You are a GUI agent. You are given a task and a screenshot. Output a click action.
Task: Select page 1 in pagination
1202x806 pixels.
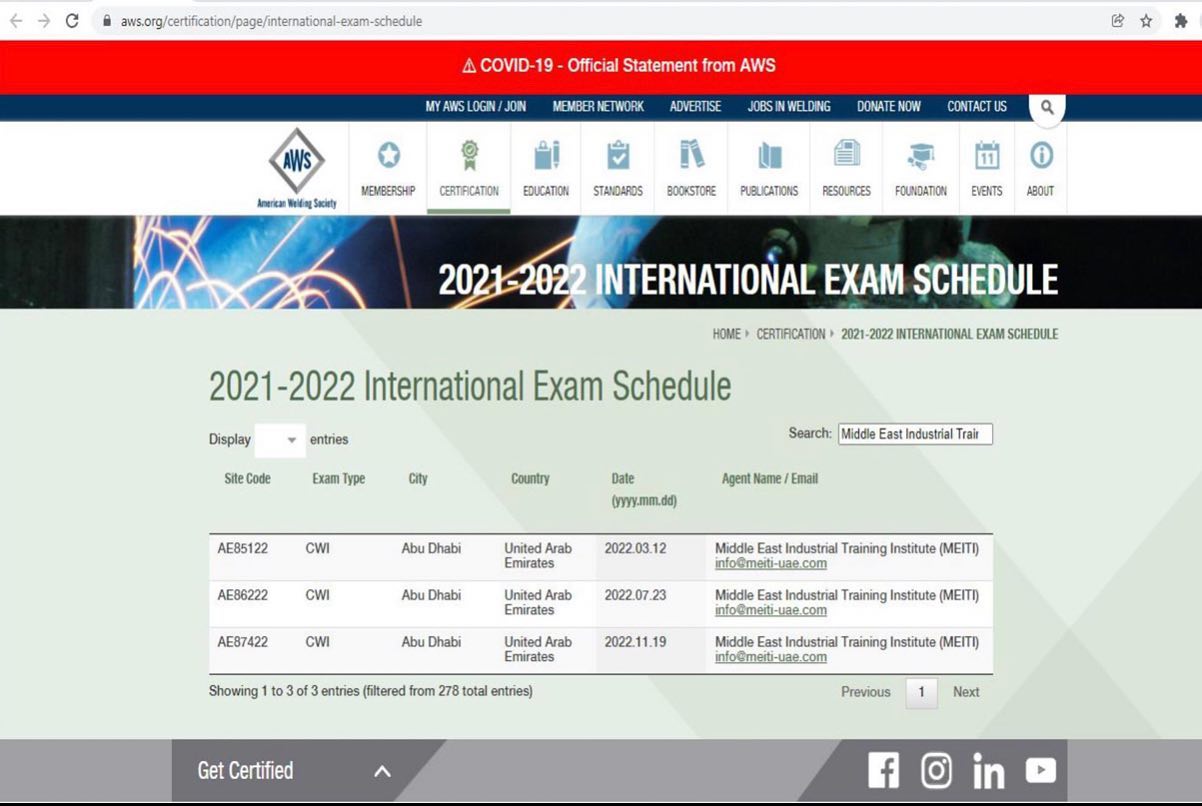922,692
